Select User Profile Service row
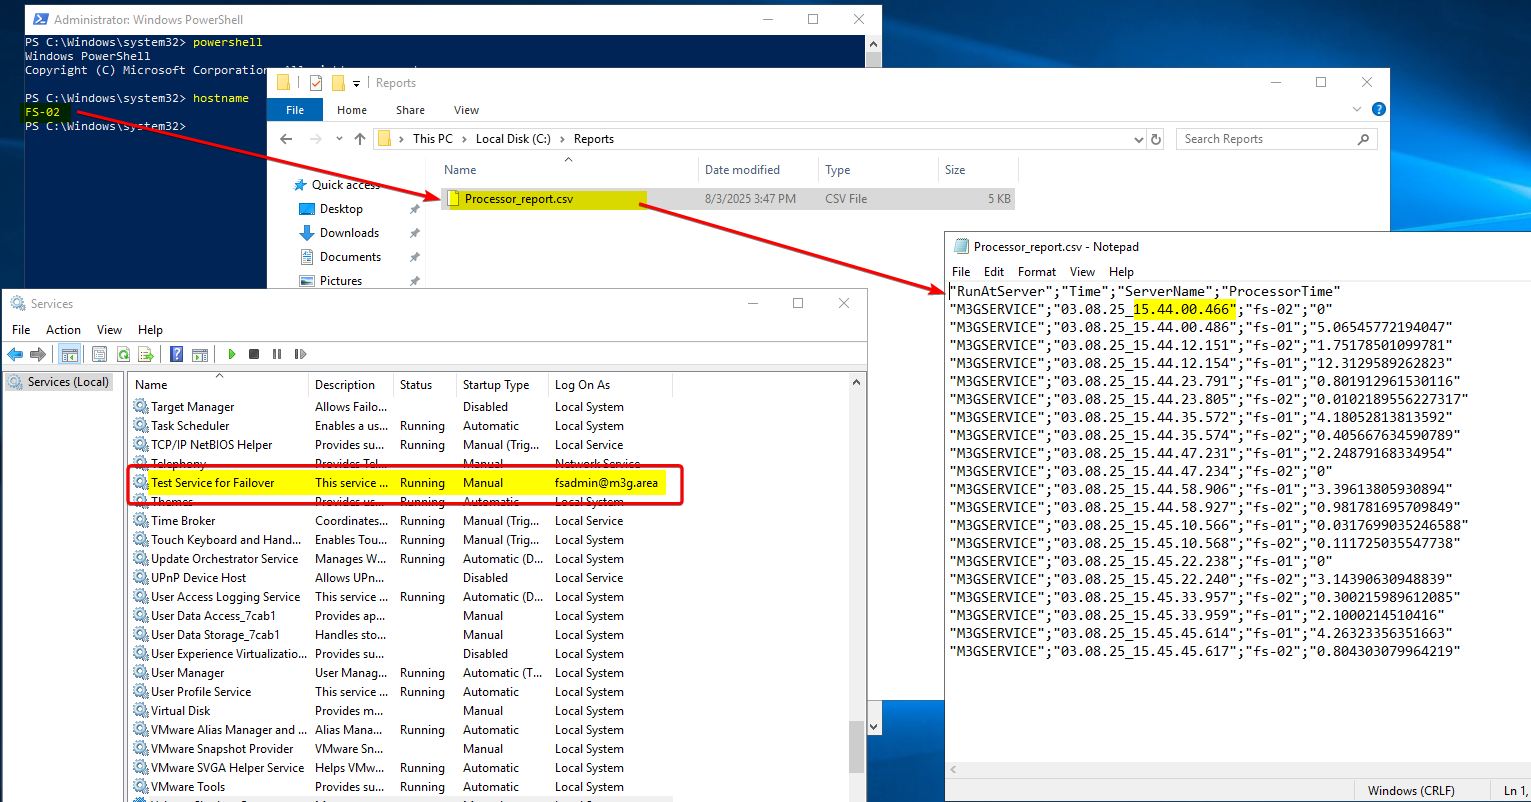The width and height of the screenshot is (1531, 802). (400, 692)
